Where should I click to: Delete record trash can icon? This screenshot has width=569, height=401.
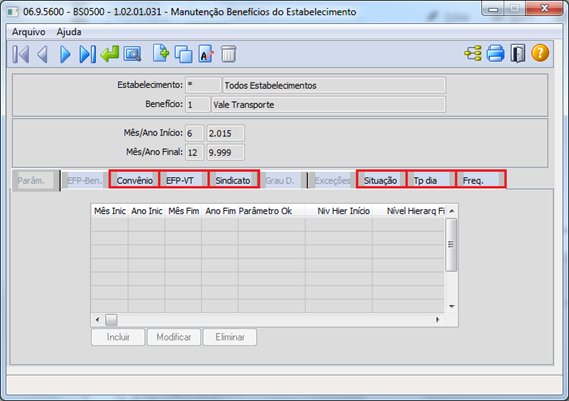point(229,54)
